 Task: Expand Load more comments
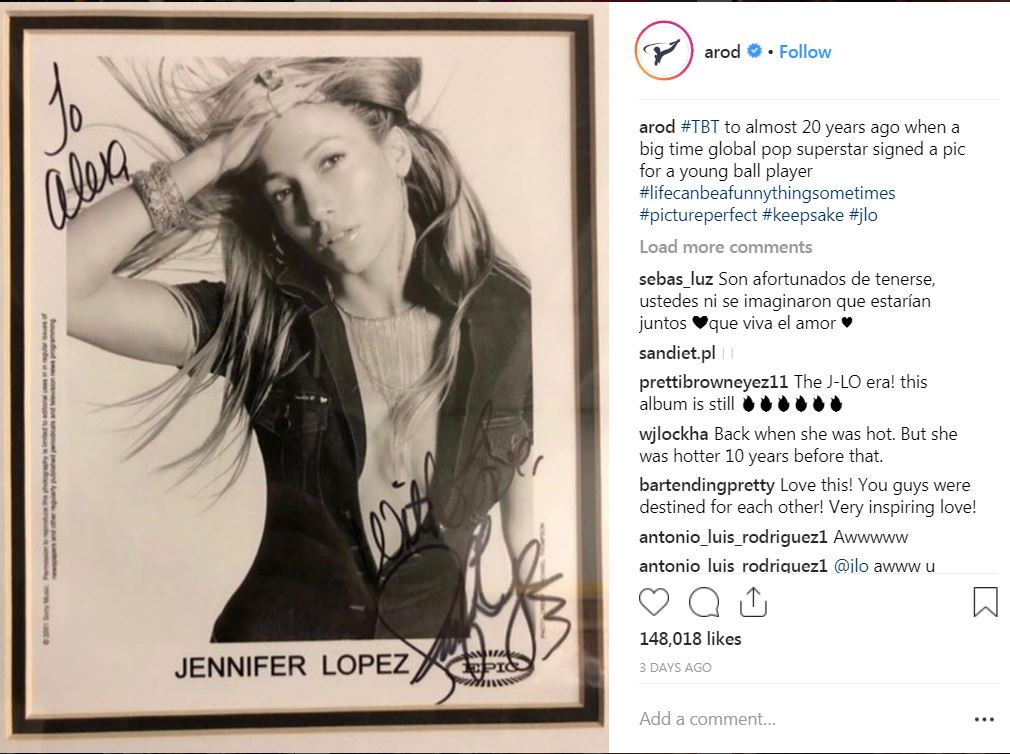coord(725,247)
